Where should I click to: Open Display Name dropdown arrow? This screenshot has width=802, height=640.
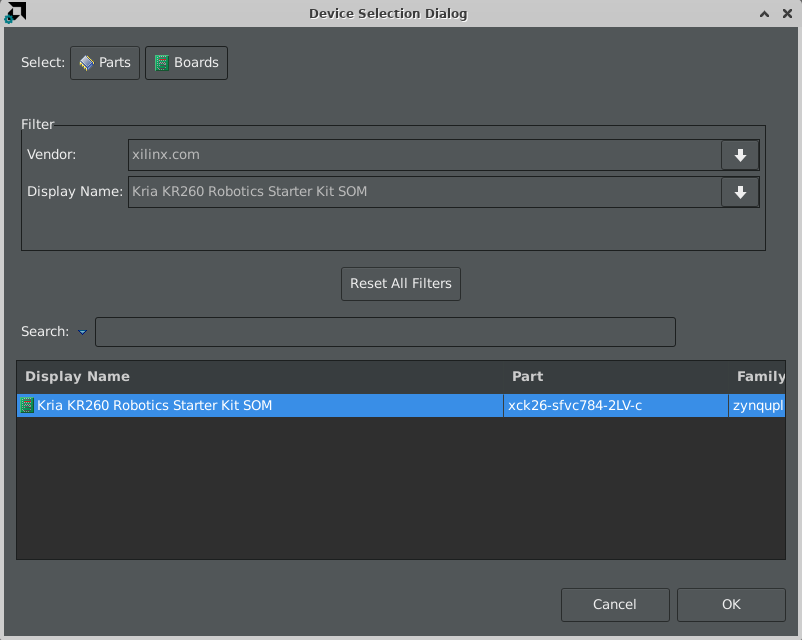click(x=740, y=192)
